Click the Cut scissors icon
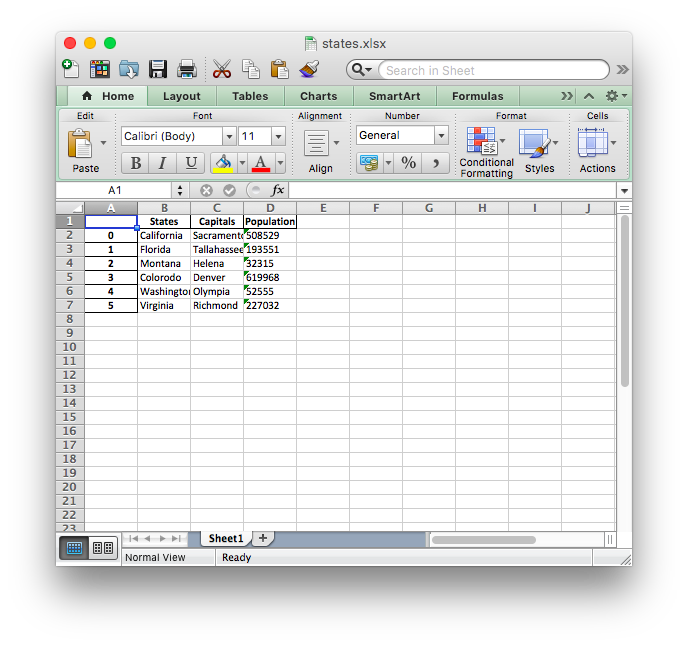This screenshot has height=646, width=688. [x=221, y=69]
